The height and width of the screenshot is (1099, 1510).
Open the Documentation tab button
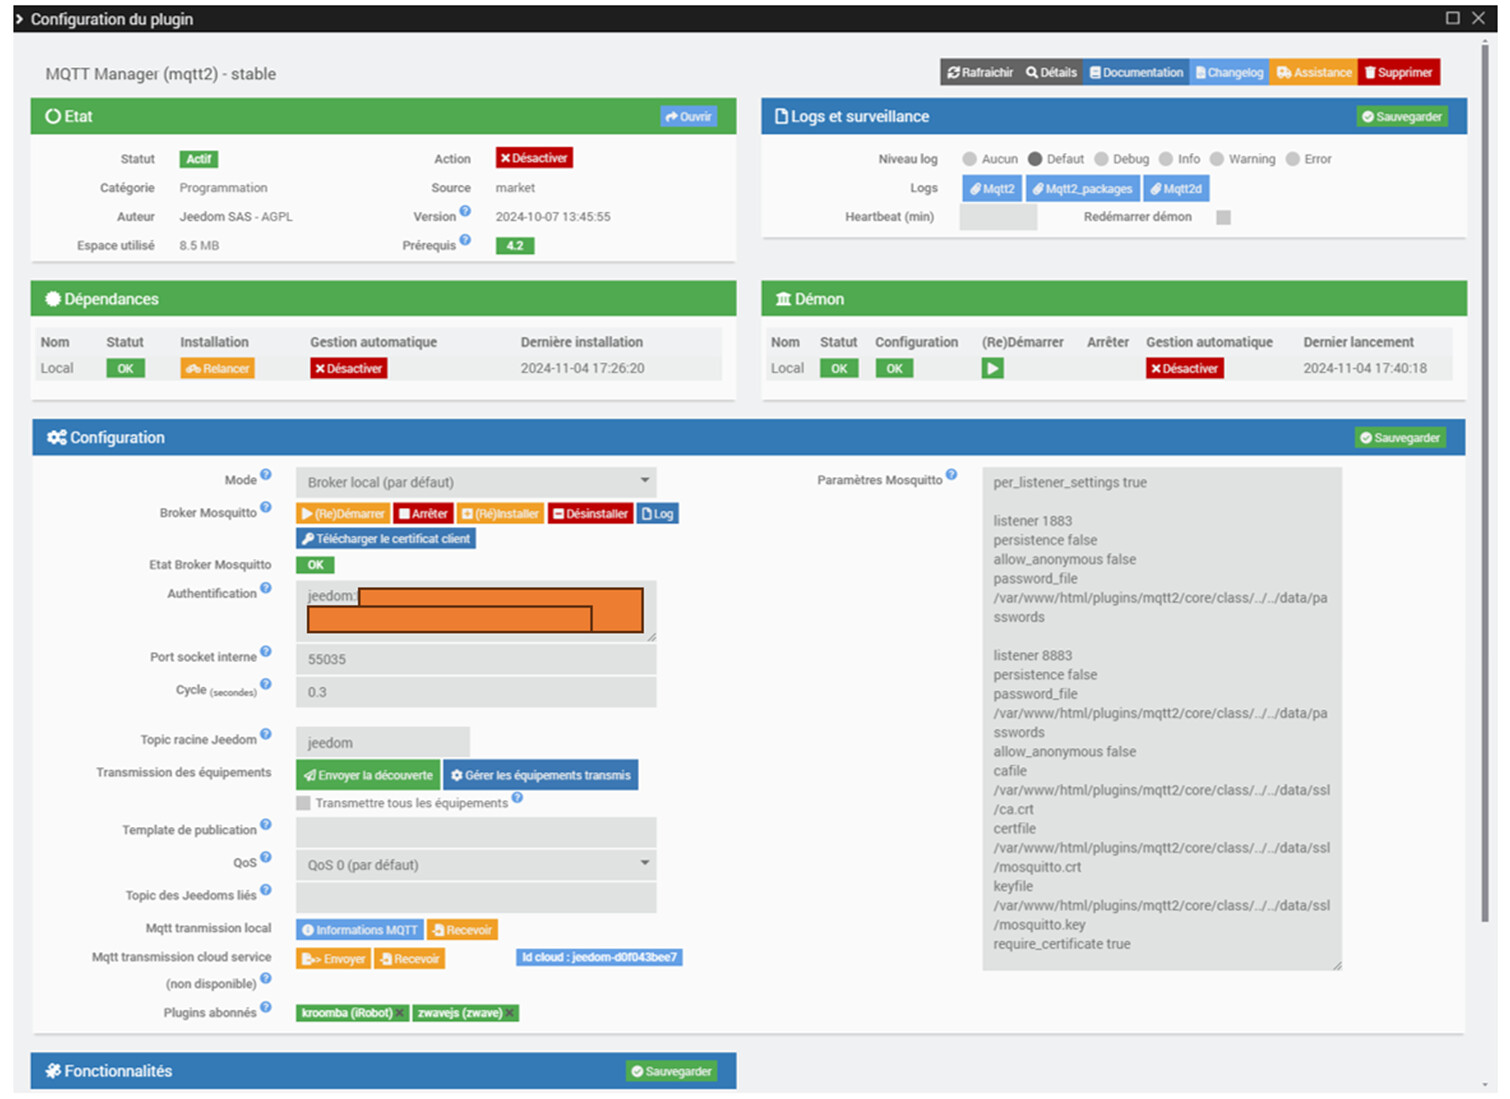[1136, 72]
